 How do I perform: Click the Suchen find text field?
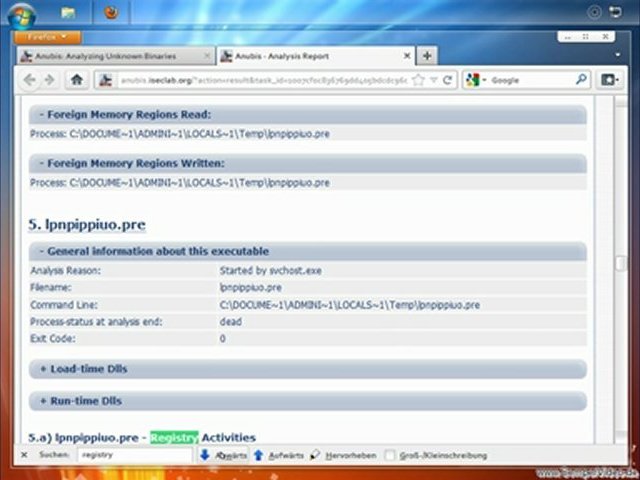[x=135, y=455]
